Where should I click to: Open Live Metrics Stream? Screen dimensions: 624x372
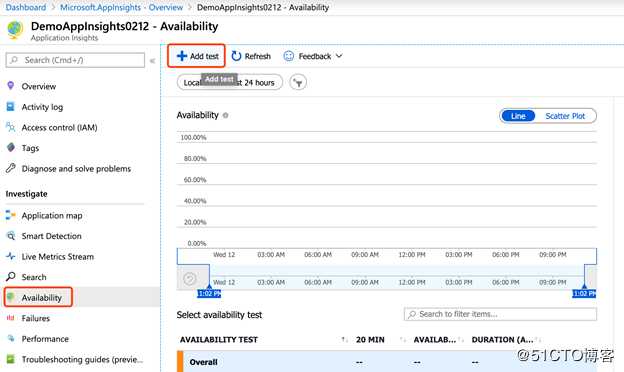pos(58,257)
